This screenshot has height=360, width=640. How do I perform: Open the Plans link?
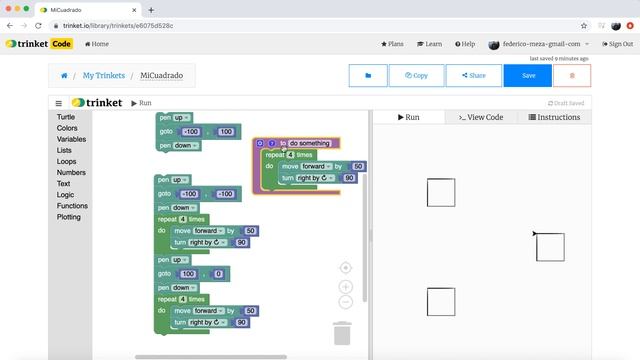(392, 44)
